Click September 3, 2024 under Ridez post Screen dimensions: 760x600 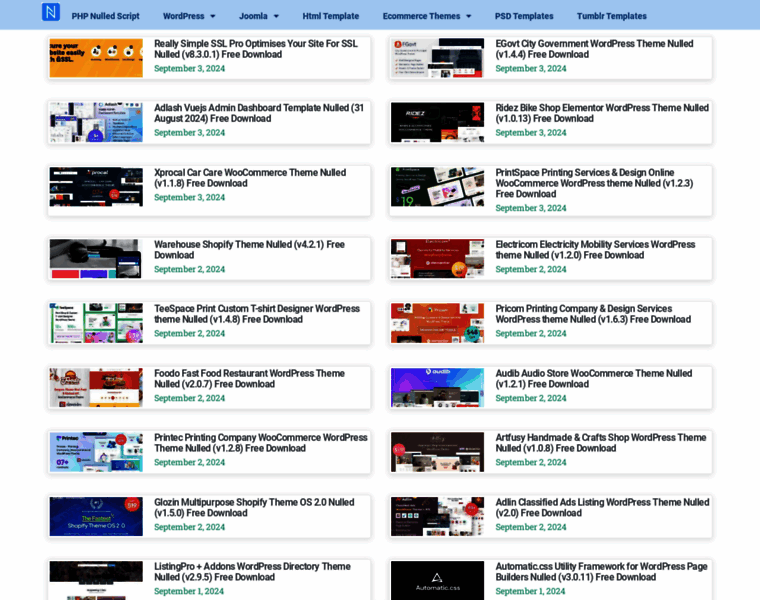pos(531,132)
